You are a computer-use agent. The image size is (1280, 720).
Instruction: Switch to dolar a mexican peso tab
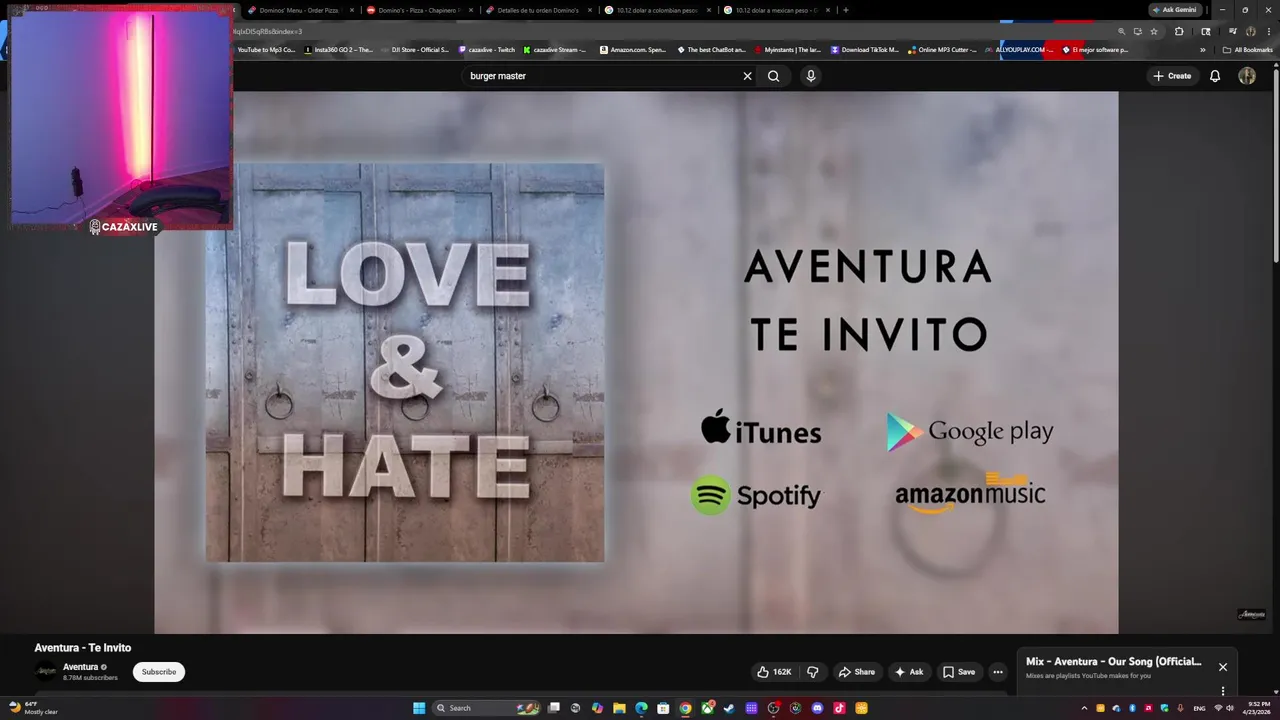pos(776,10)
